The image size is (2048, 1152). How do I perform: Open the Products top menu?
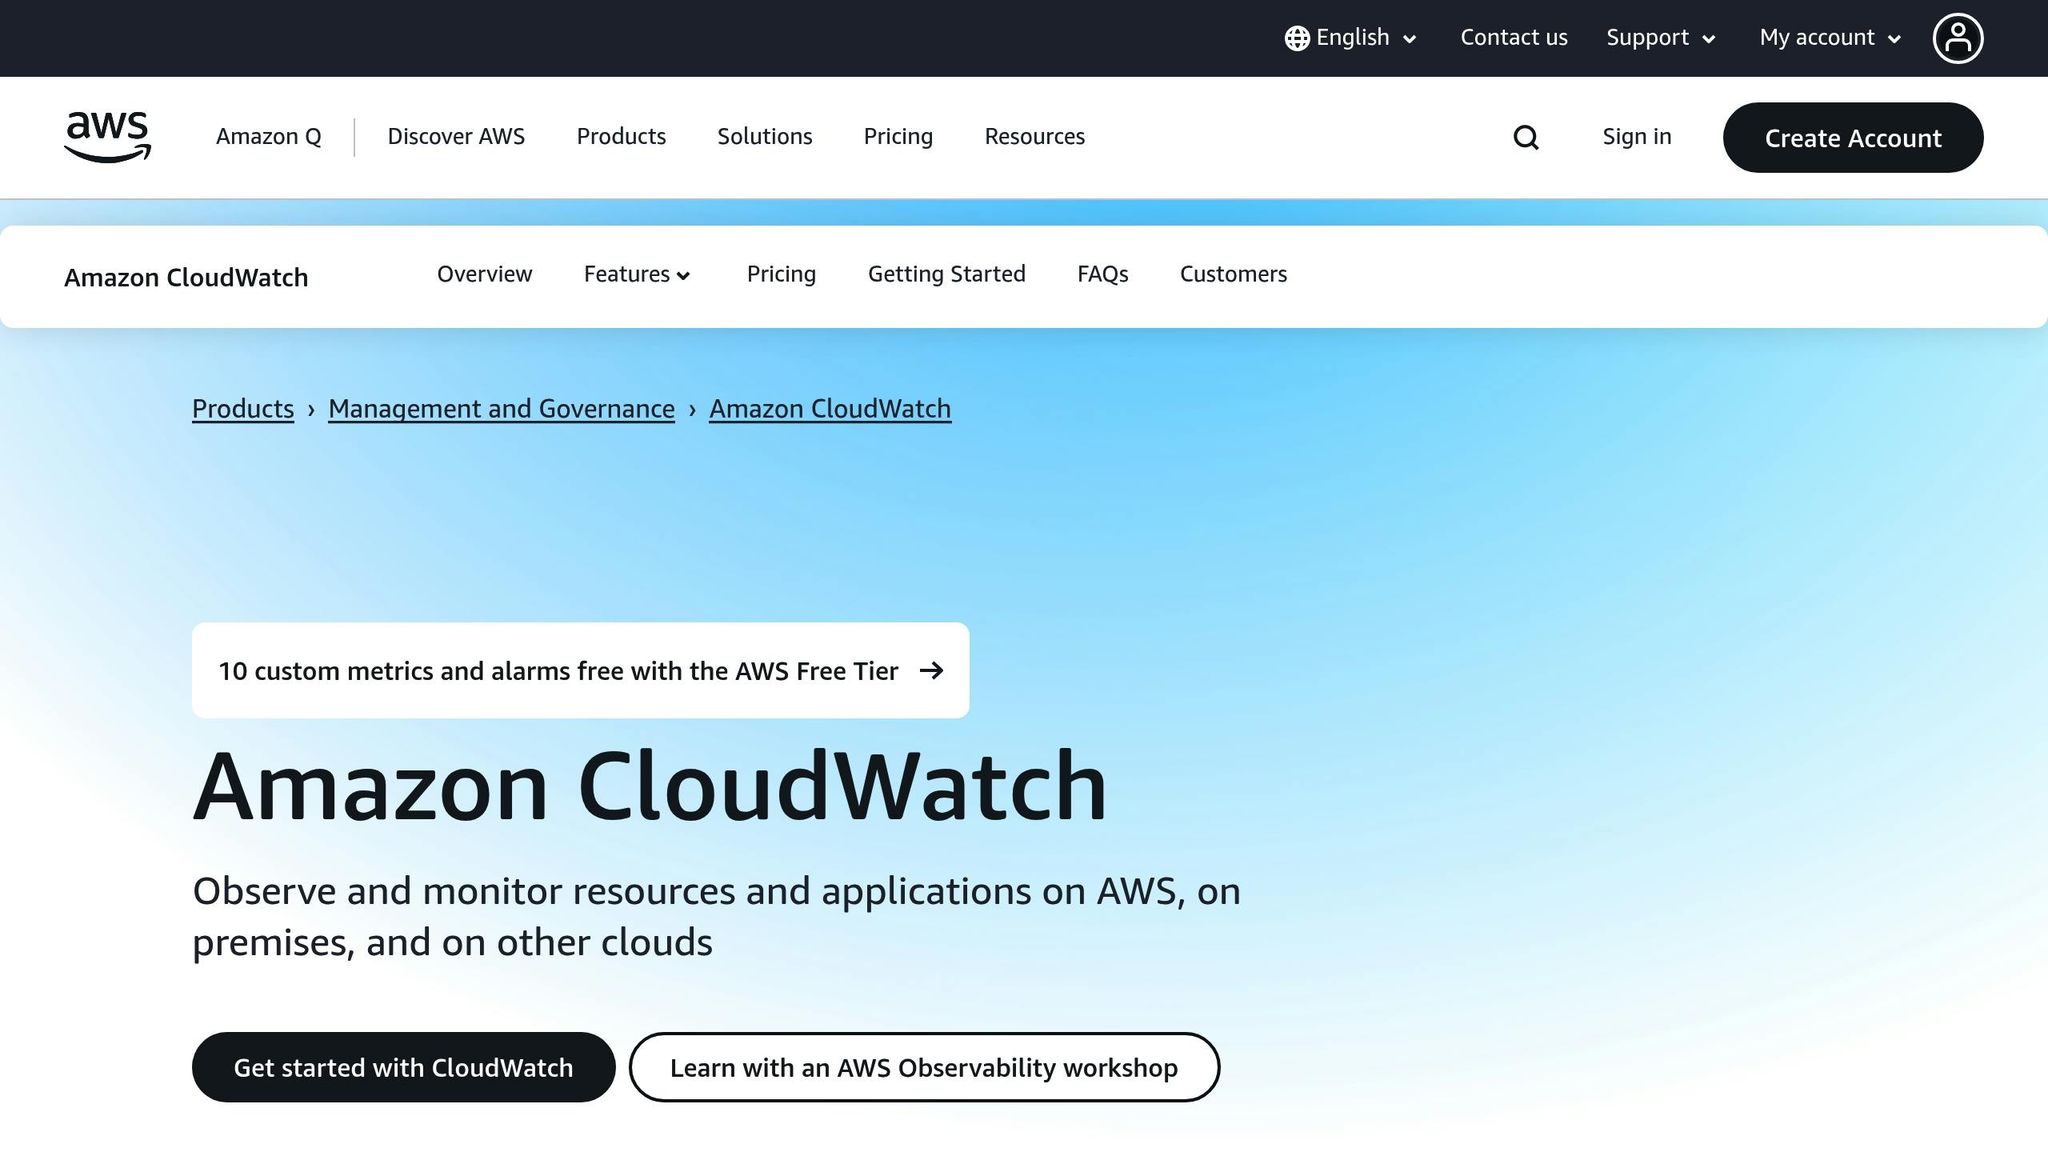pyautogui.click(x=621, y=136)
